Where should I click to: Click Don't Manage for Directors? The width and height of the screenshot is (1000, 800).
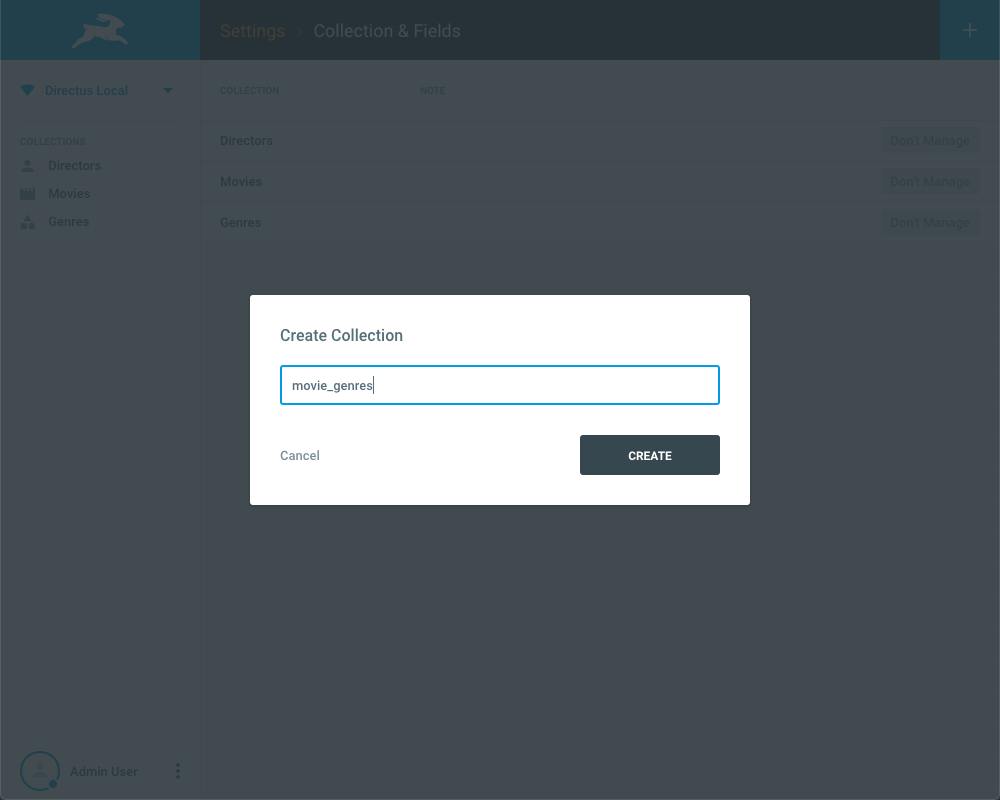[x=930, y=140]
